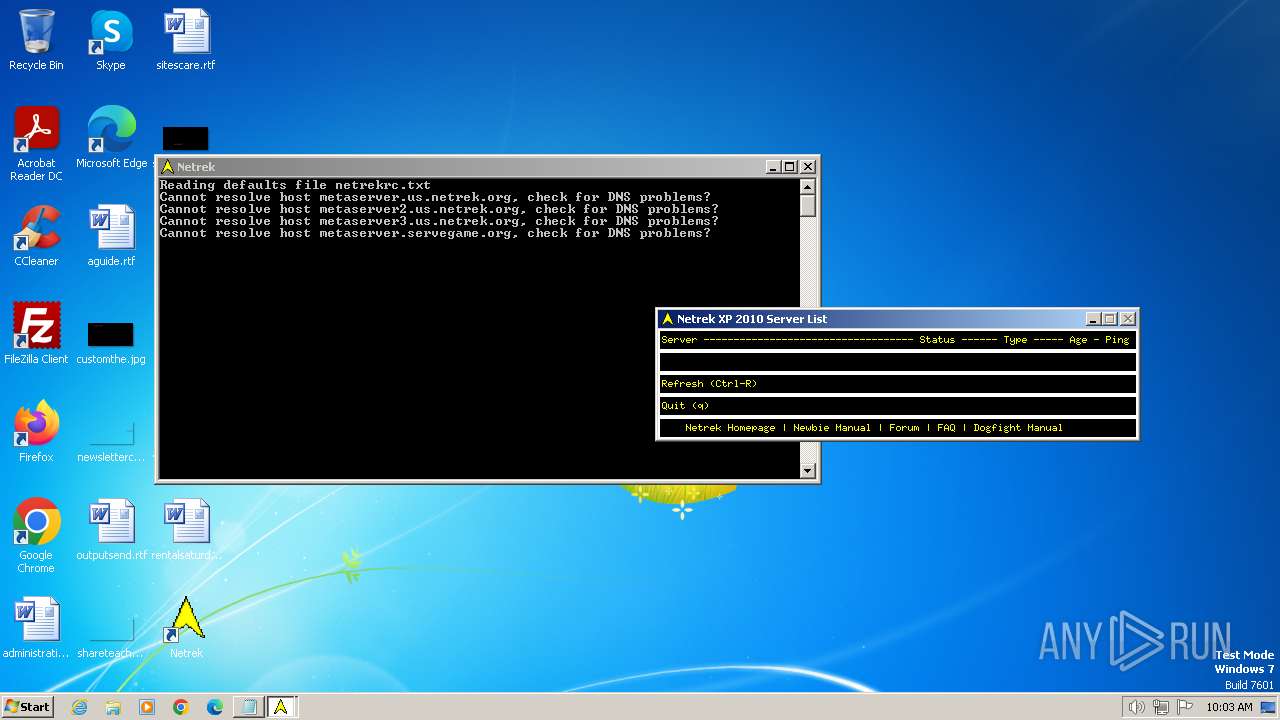Open the Netrek Homepage link
Screen dimensions: 1280x720
point(730,428)
